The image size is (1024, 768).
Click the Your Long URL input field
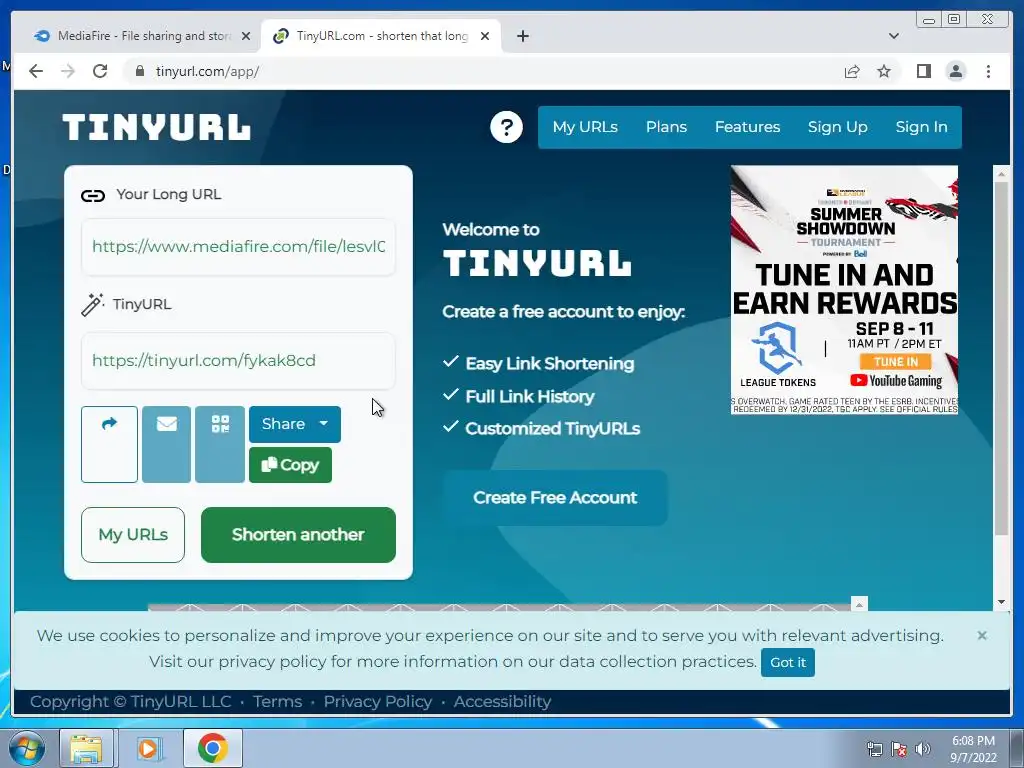pyautogui.click(x=238, y=247)
